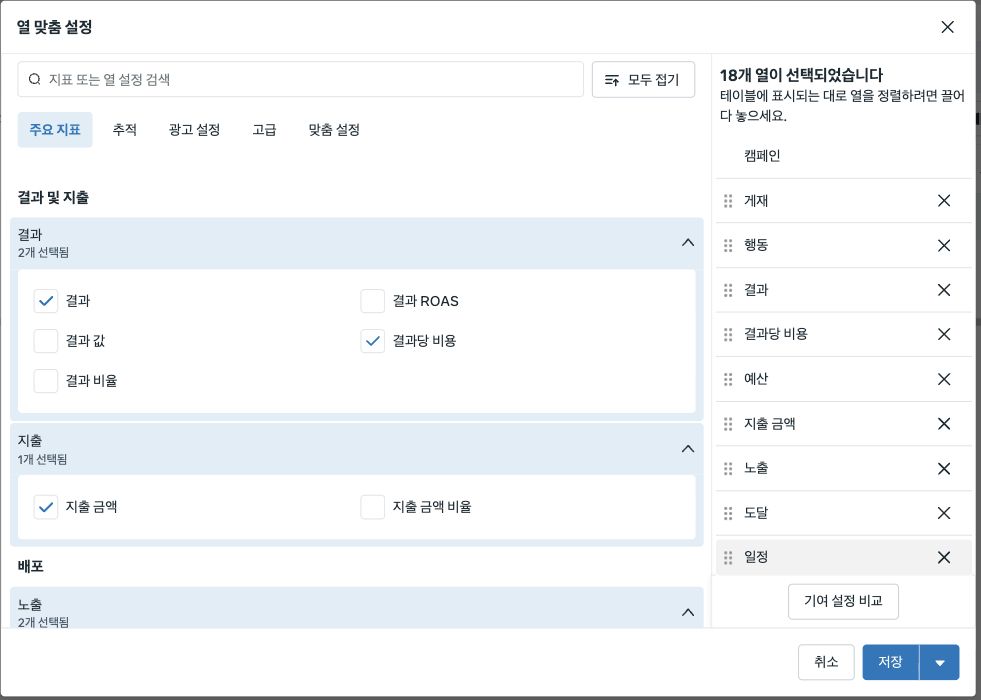Switch to the 주요 지표 tab
The width and height of the screenshot is (981, 700).
55,129
